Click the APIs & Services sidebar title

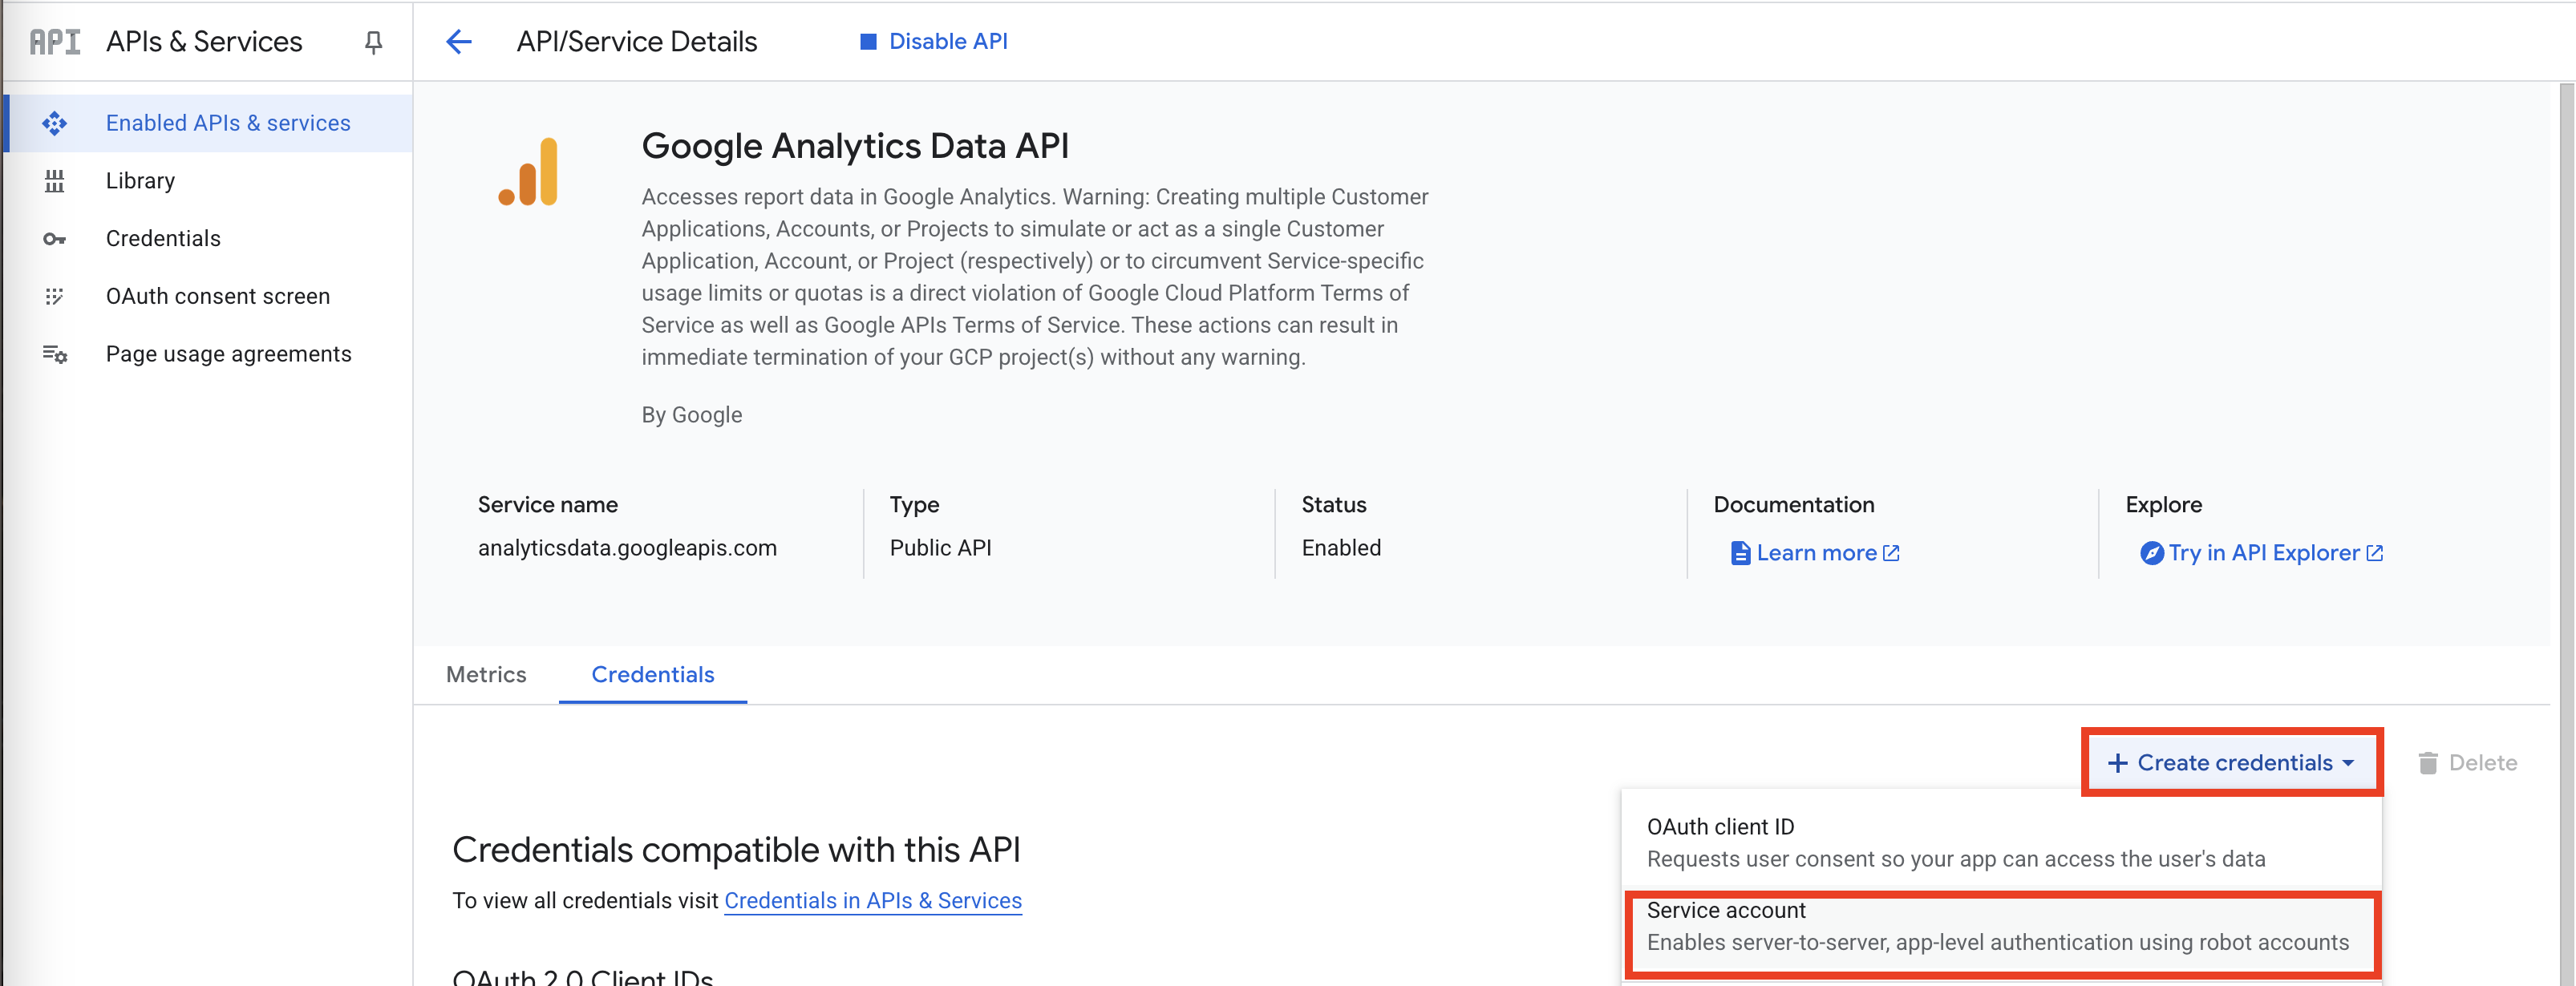(x=204, y=42)
